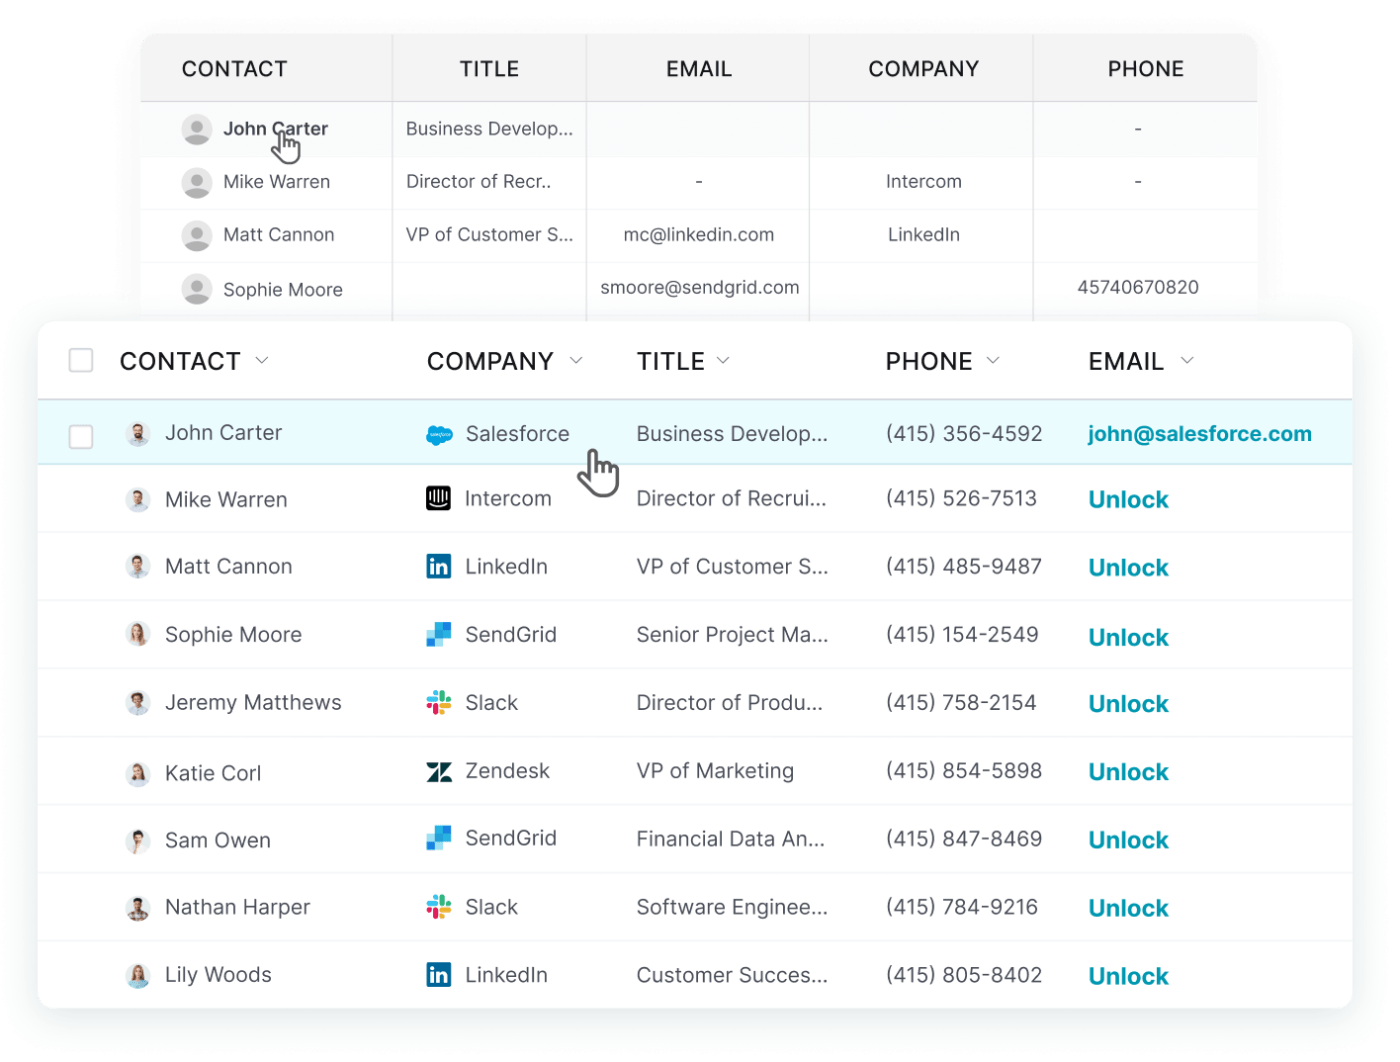Screen dimensions: 1400x1062
Task: Click the Zendesk logo icon
Action: [x=438, y=772]
